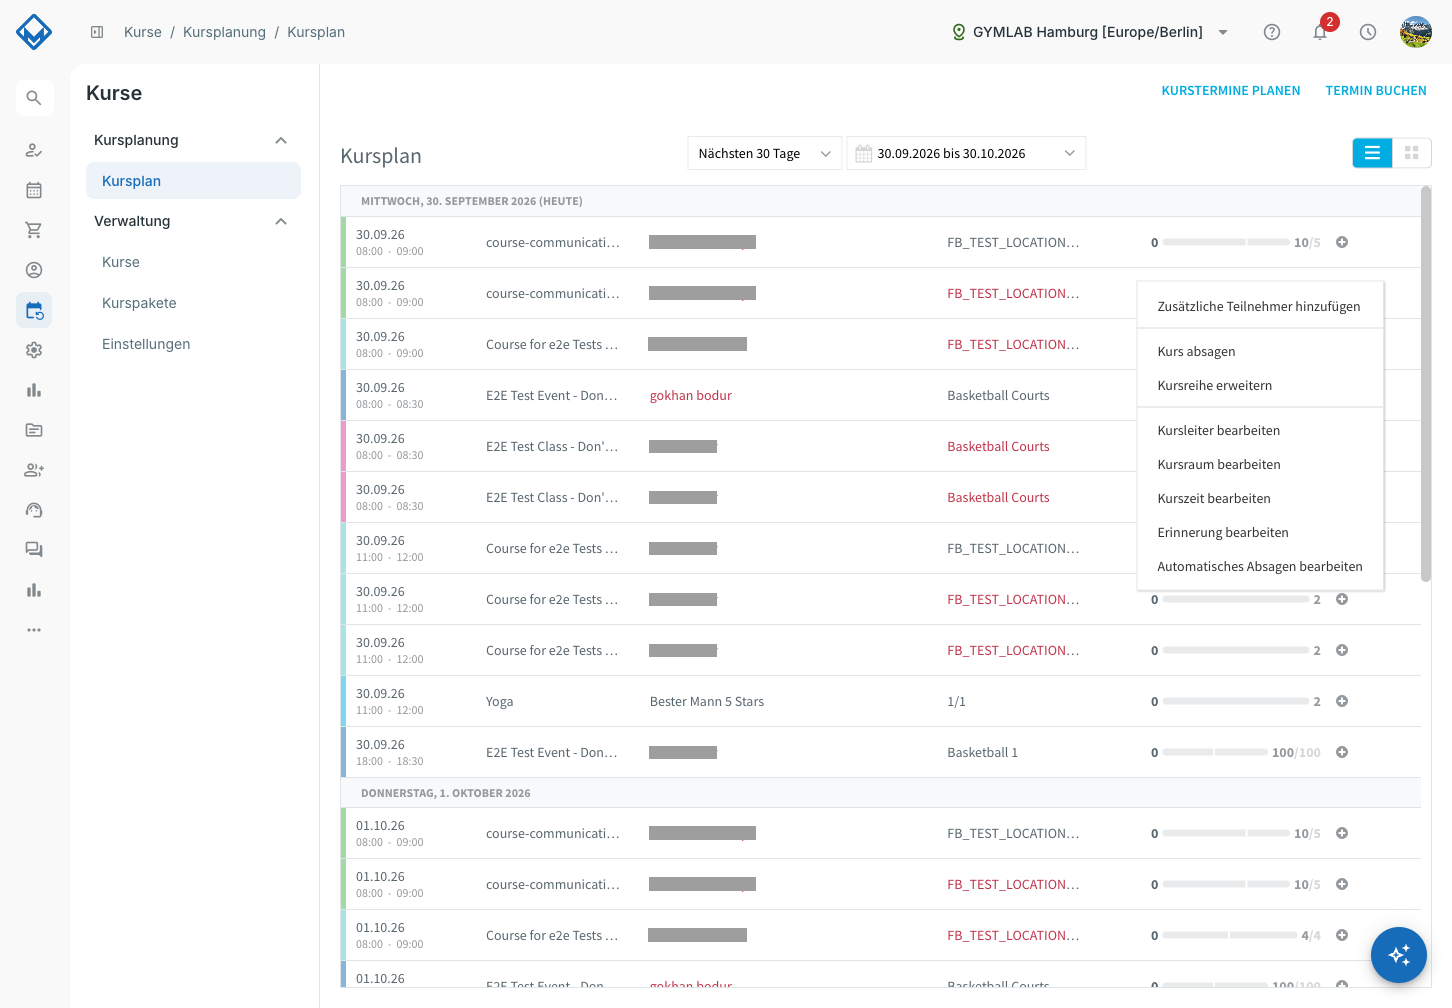
Task: Click the plus icon in the Yoga row
Action: (x=1342, y=701)
